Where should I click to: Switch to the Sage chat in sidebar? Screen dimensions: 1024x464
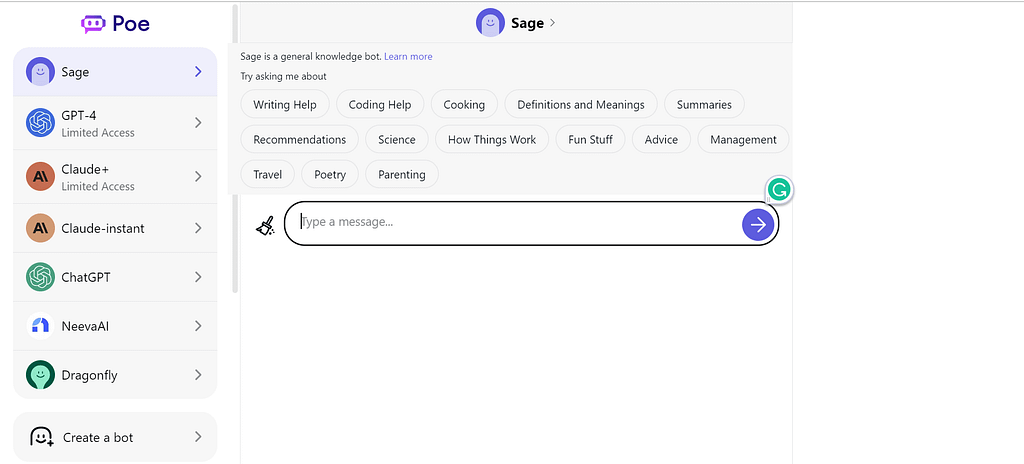[x=115, y=72]
